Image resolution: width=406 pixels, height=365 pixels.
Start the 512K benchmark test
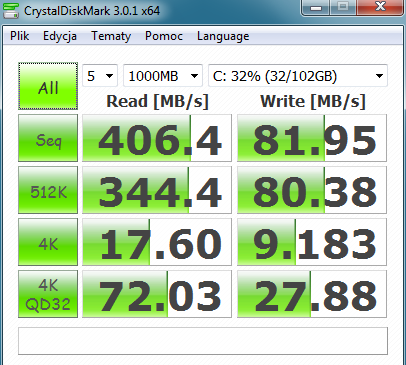(x=48, y=190)
